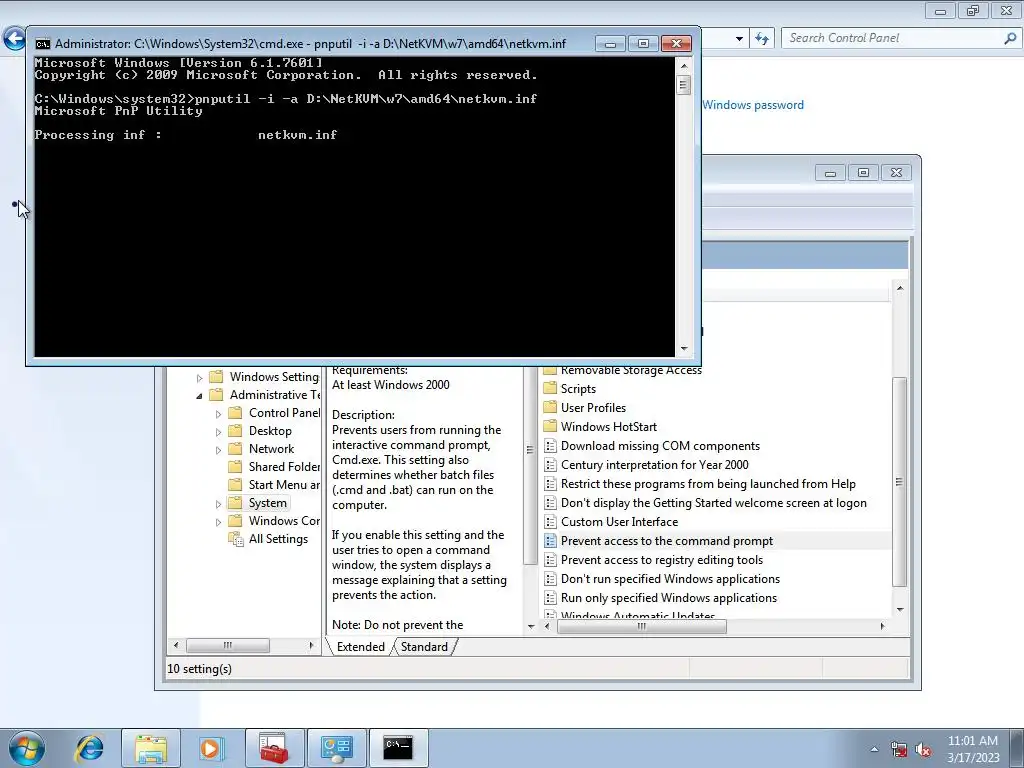Select Century interpretation for Year 2000
The image size is (1024, 768).
[x=654, y=464]
